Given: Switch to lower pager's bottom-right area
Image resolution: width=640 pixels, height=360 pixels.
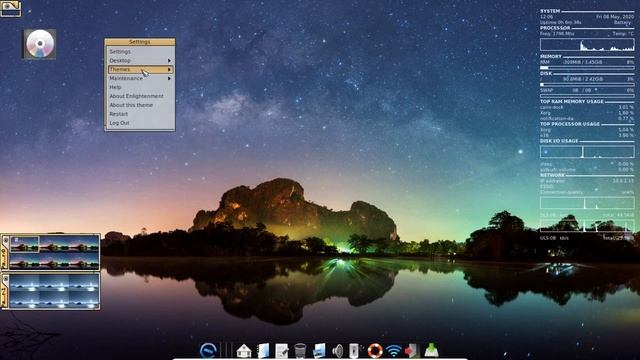Looking at the screenshot, I should click(x=84, y=299).
